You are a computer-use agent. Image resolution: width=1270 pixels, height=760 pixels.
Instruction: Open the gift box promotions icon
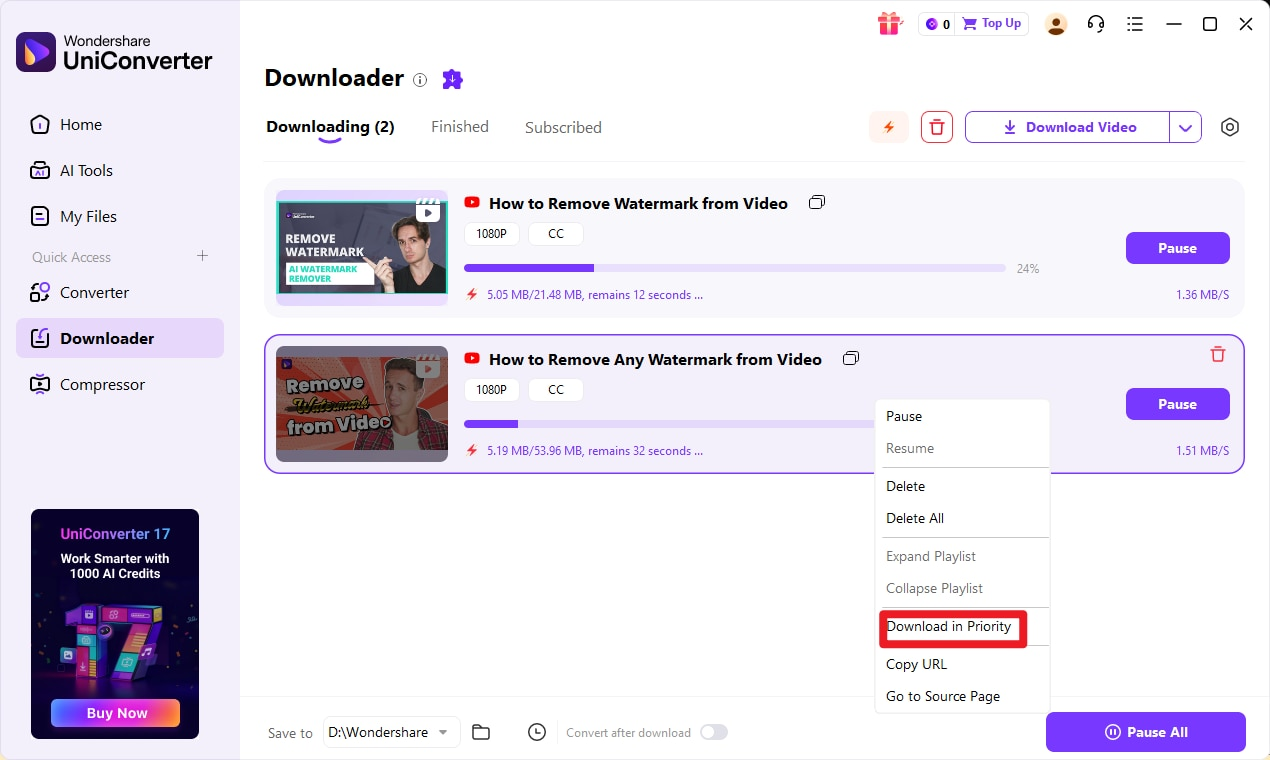[x=889, y=23]
